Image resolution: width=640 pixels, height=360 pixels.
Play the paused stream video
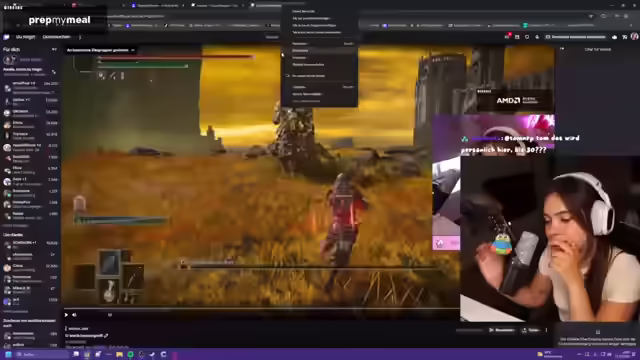[66, 315]
